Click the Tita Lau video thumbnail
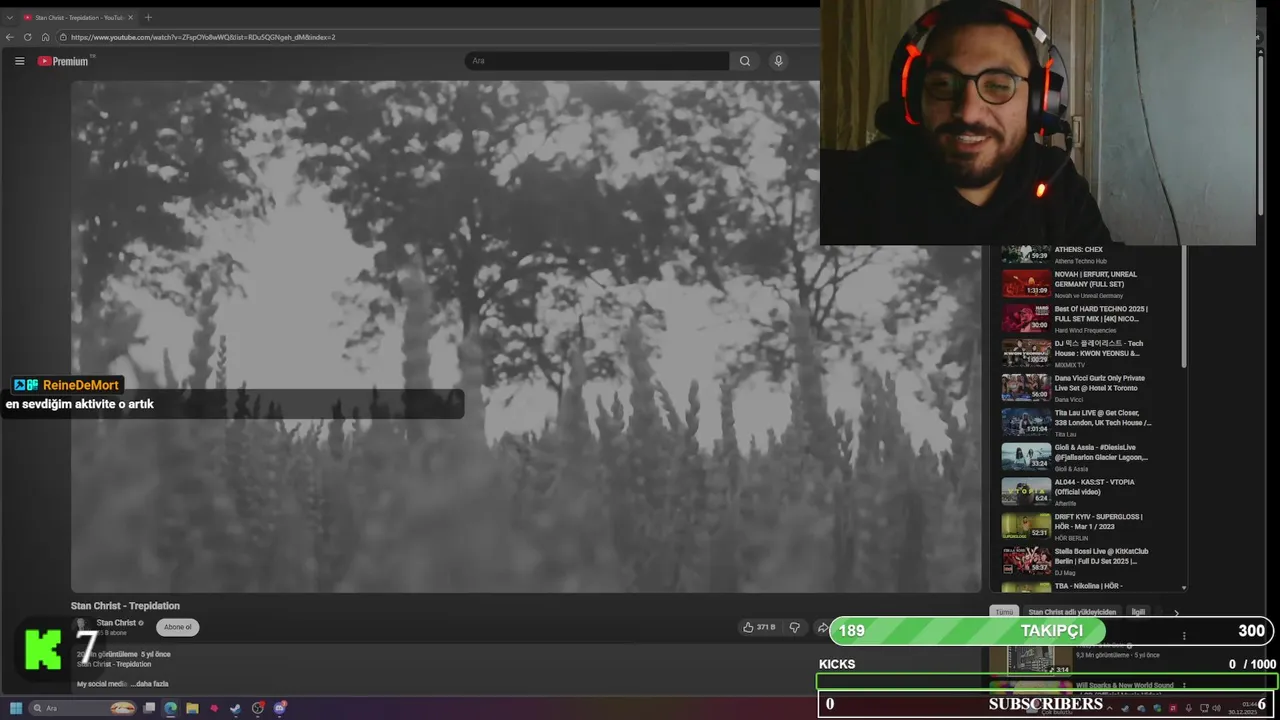This screenshot has width=1280, height=720. [x=1026, y=423]
